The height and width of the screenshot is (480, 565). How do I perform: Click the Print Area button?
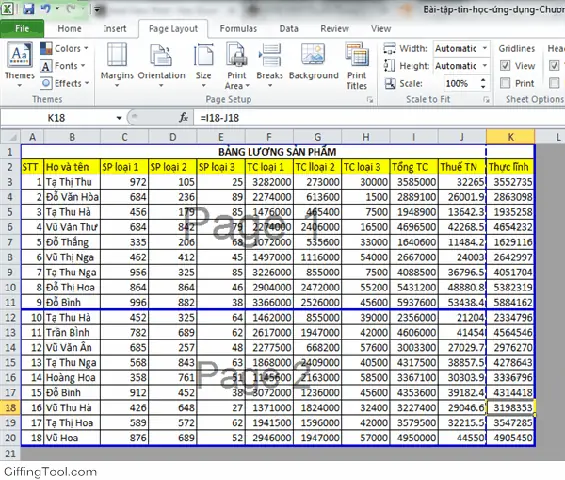click(x=237, y=66)
